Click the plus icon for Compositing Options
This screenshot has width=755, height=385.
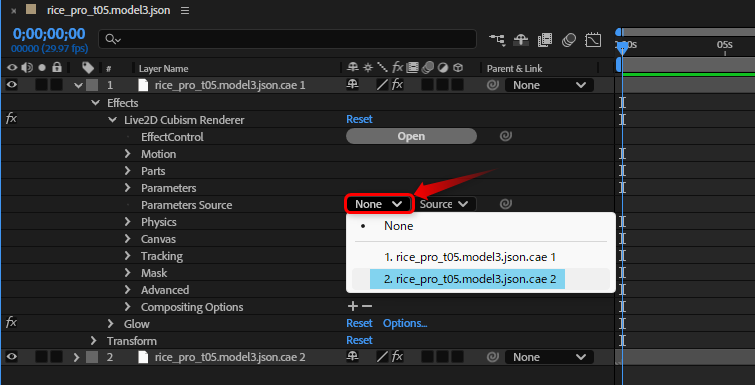coord(353,306)
